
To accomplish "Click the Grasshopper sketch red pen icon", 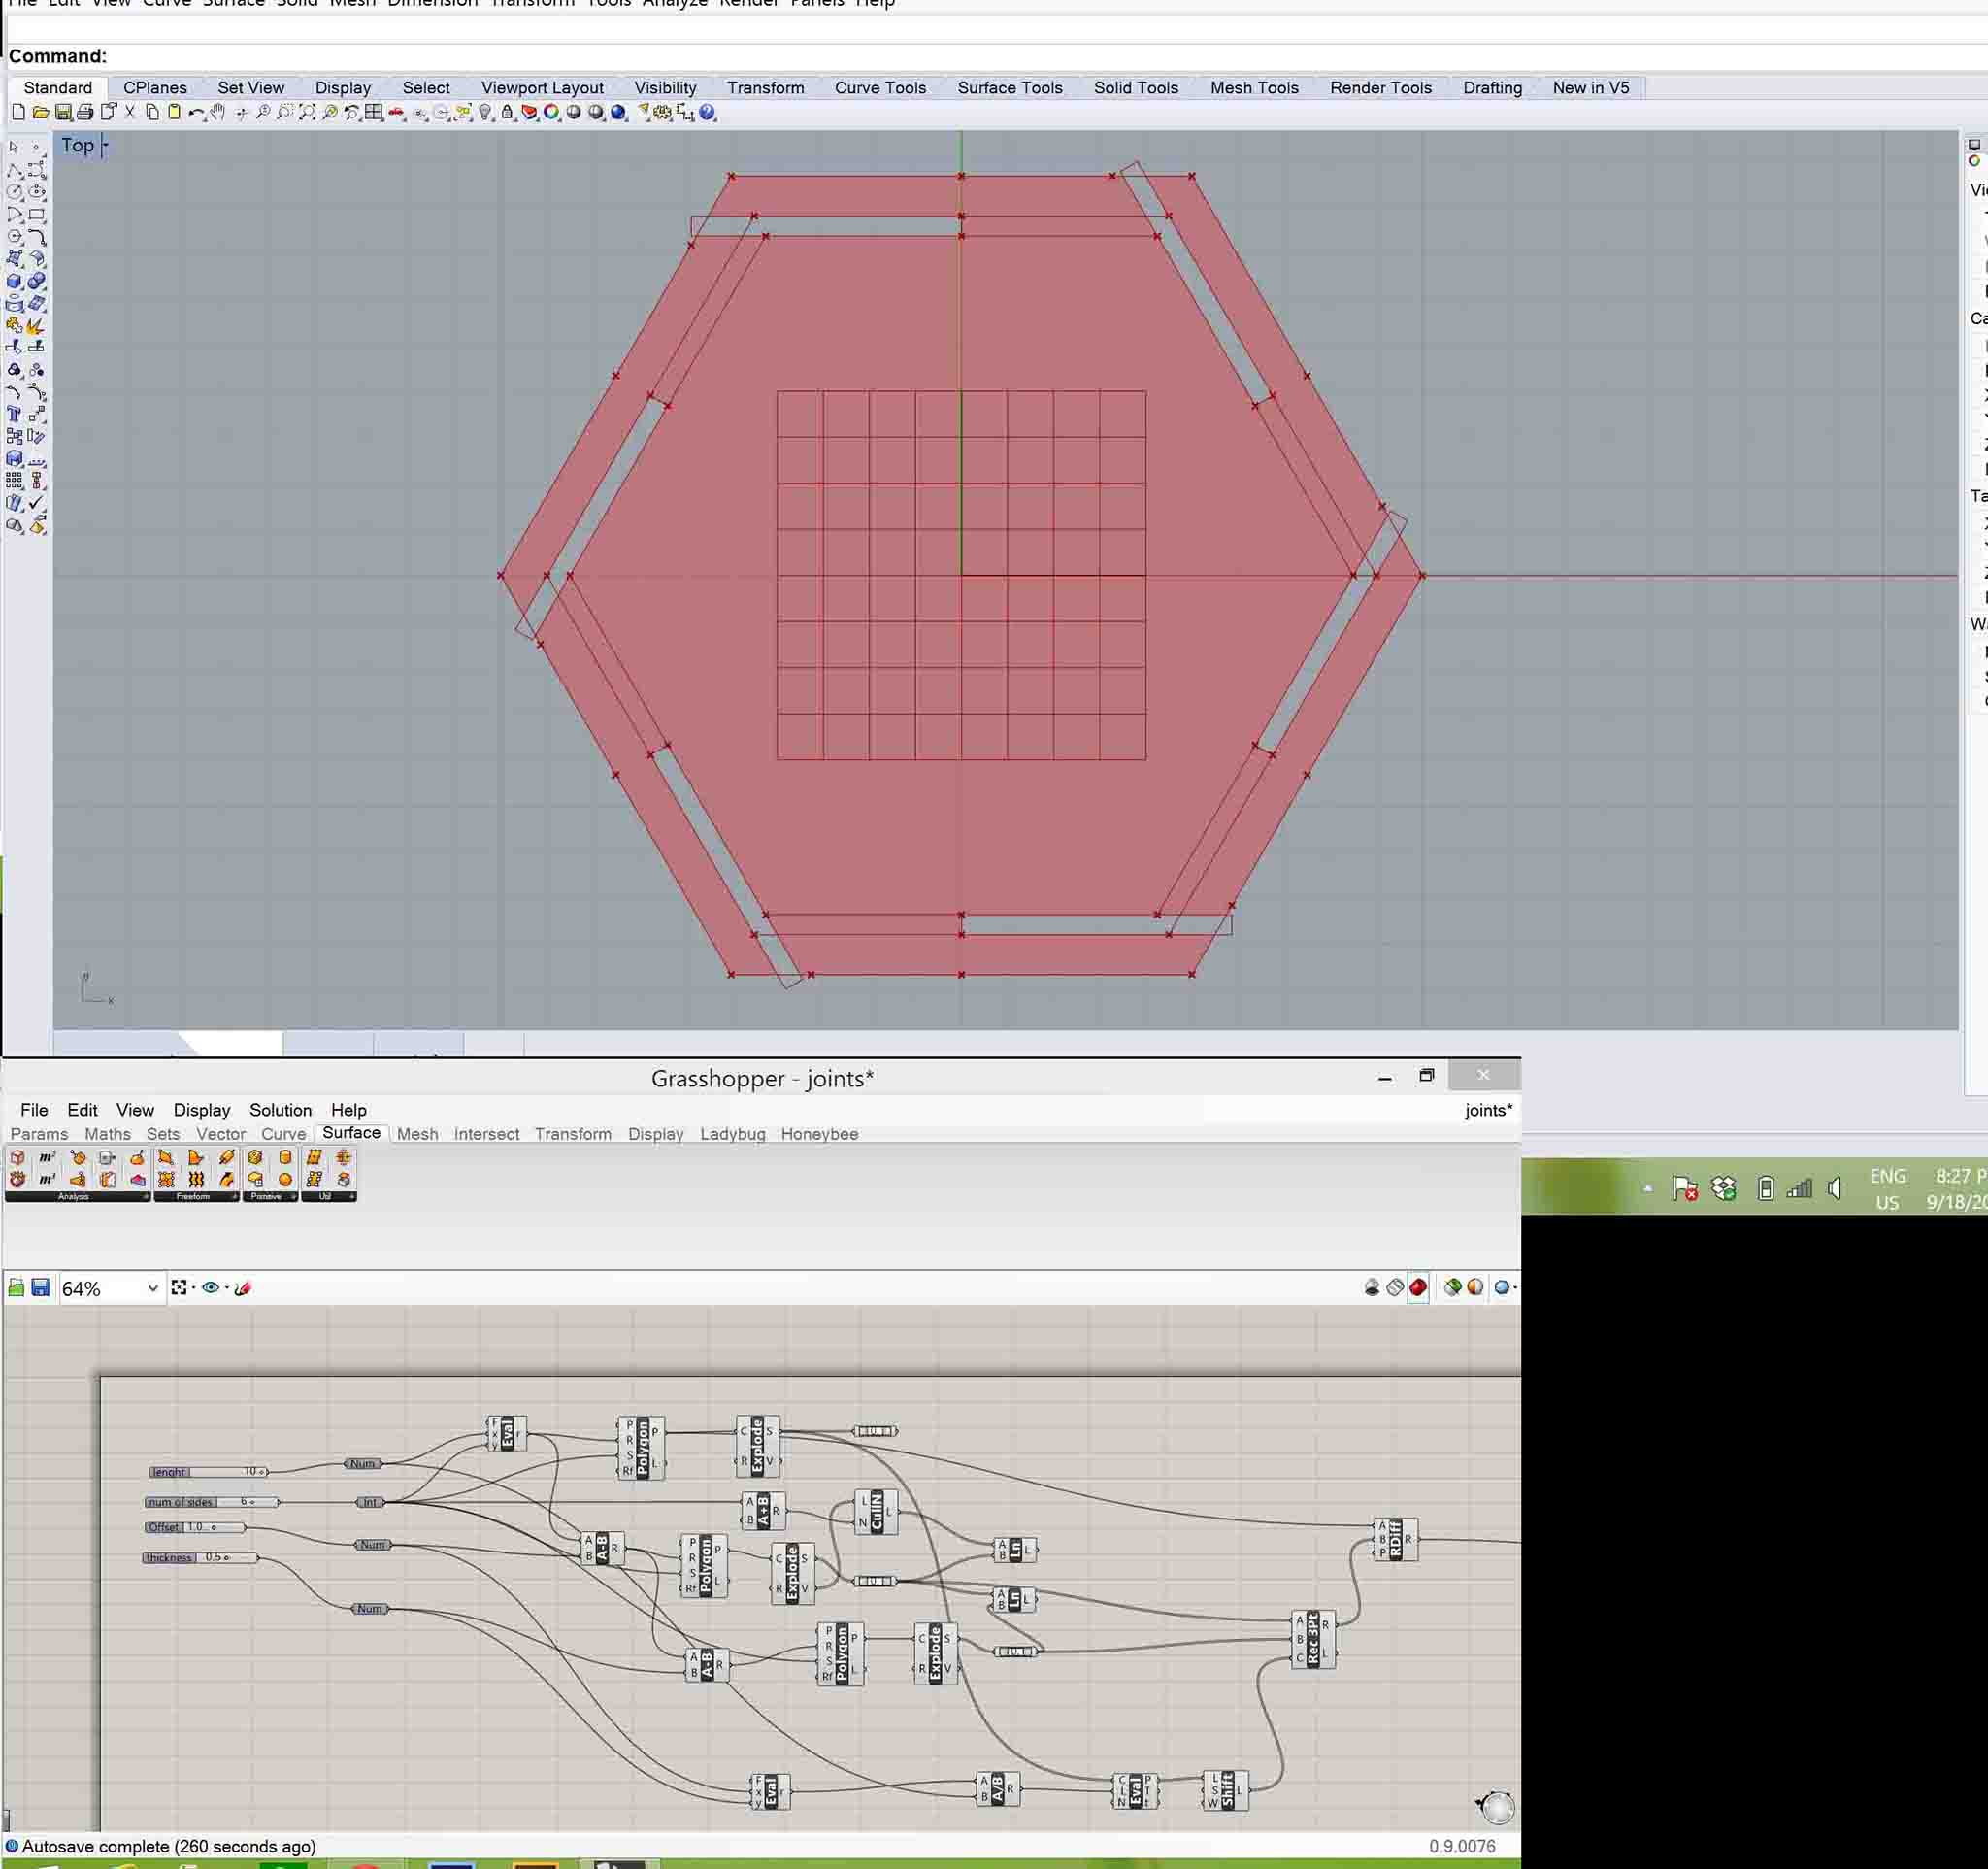I will (x=244, y=1288).
